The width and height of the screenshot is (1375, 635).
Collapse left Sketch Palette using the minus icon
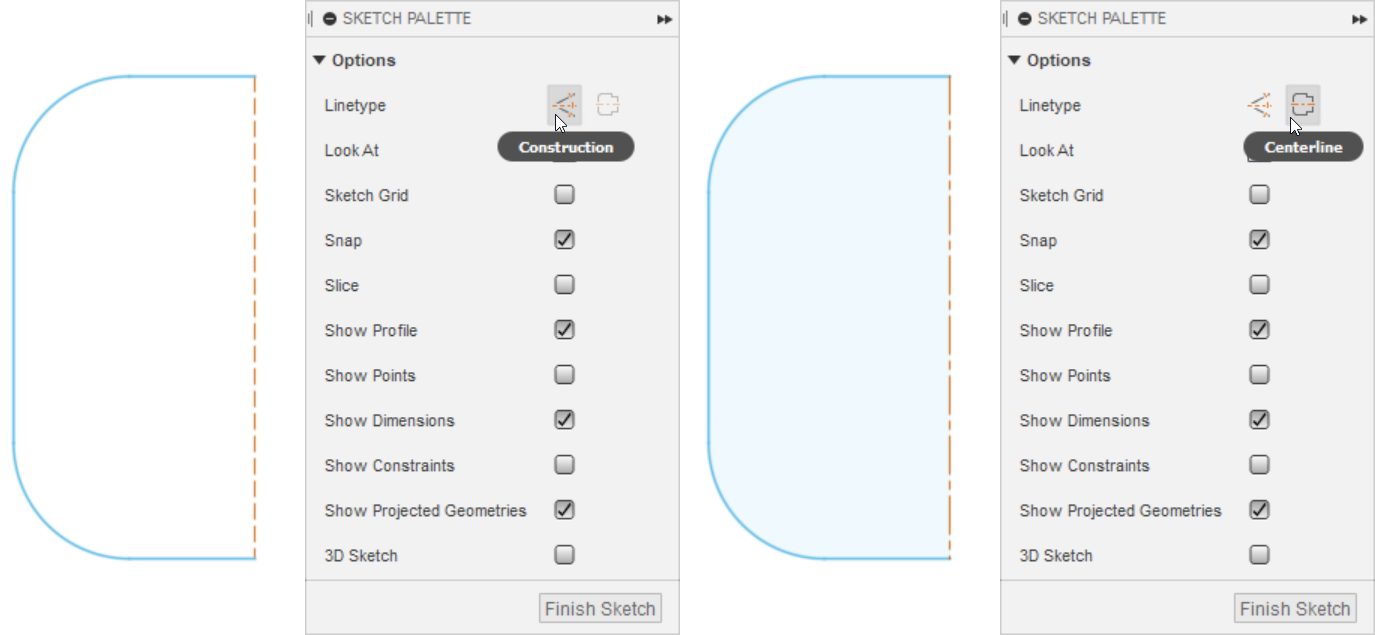coord(330,19)
